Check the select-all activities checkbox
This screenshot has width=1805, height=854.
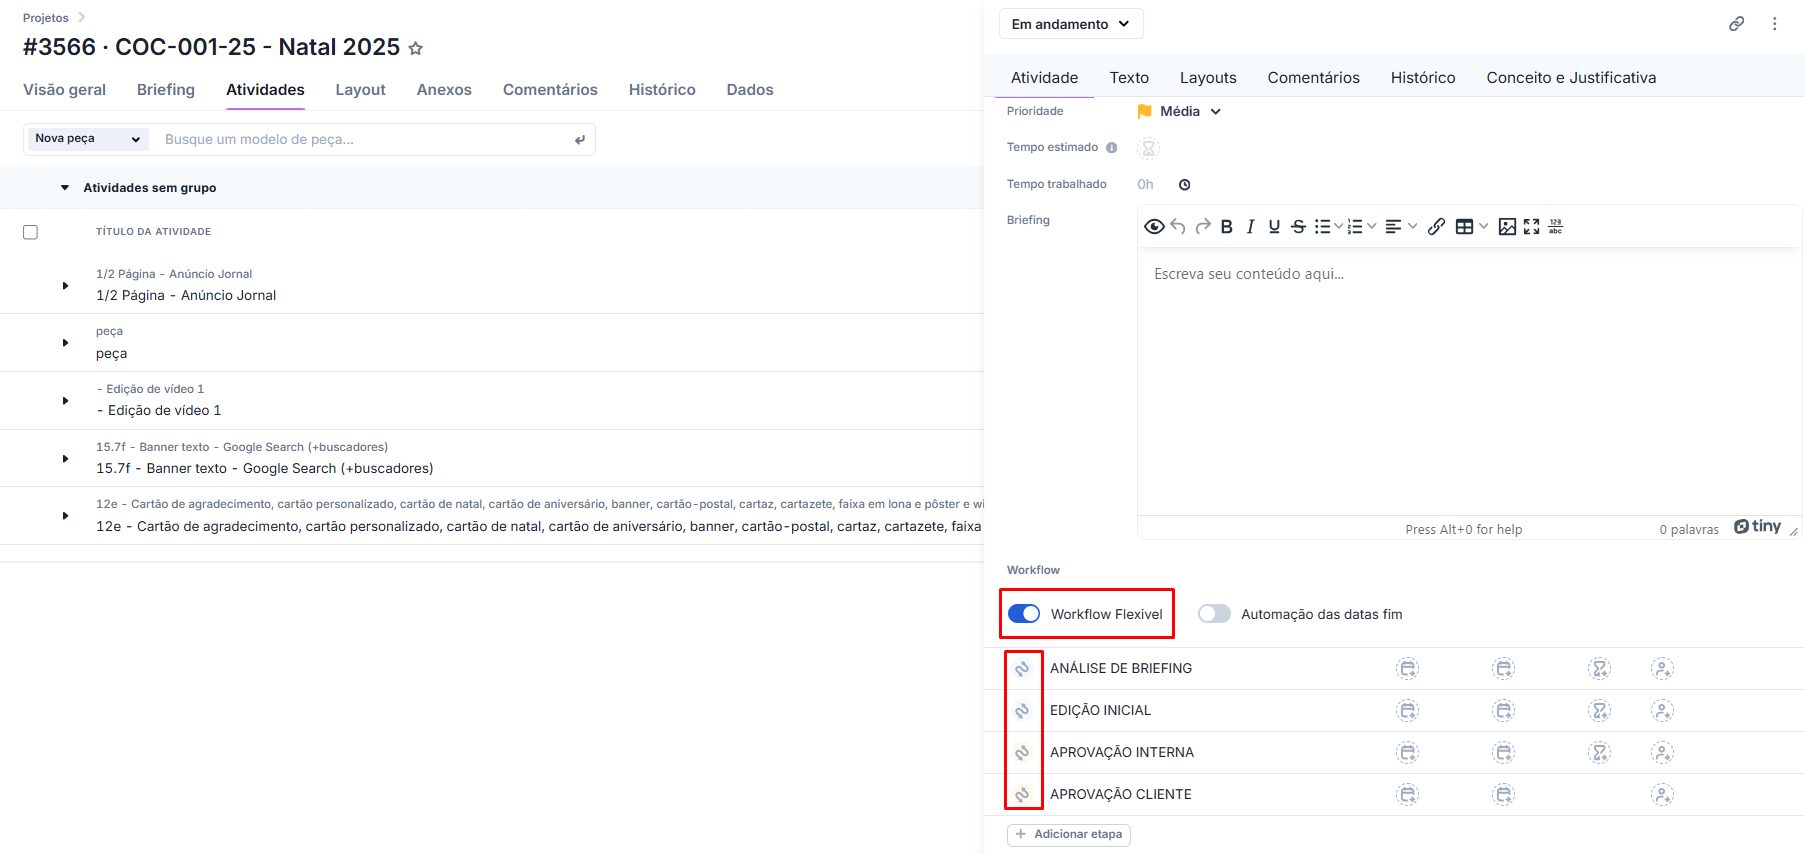31,232
